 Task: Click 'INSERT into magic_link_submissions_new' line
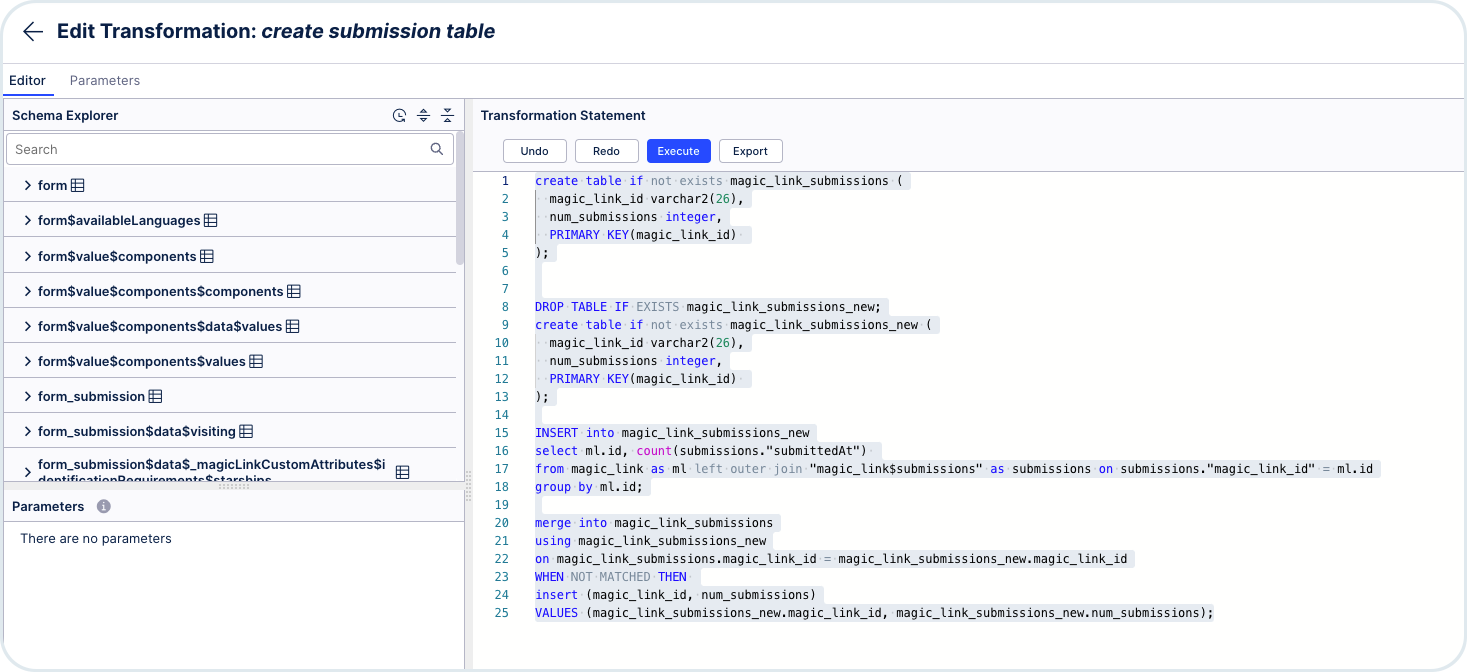pos(672,433)
